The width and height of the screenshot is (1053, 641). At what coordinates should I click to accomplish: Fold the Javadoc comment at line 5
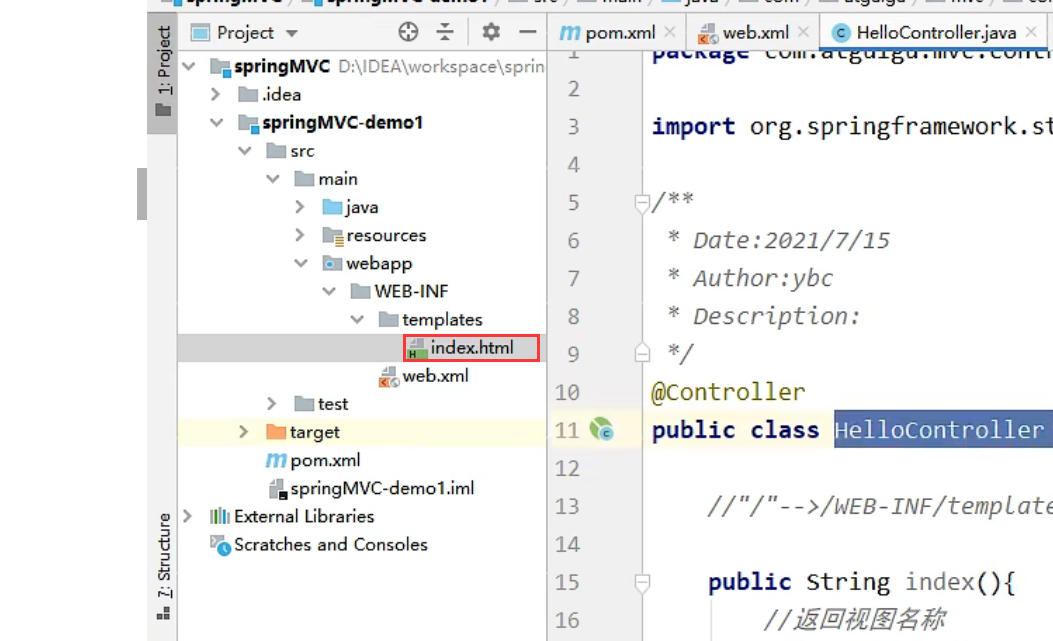641,203
